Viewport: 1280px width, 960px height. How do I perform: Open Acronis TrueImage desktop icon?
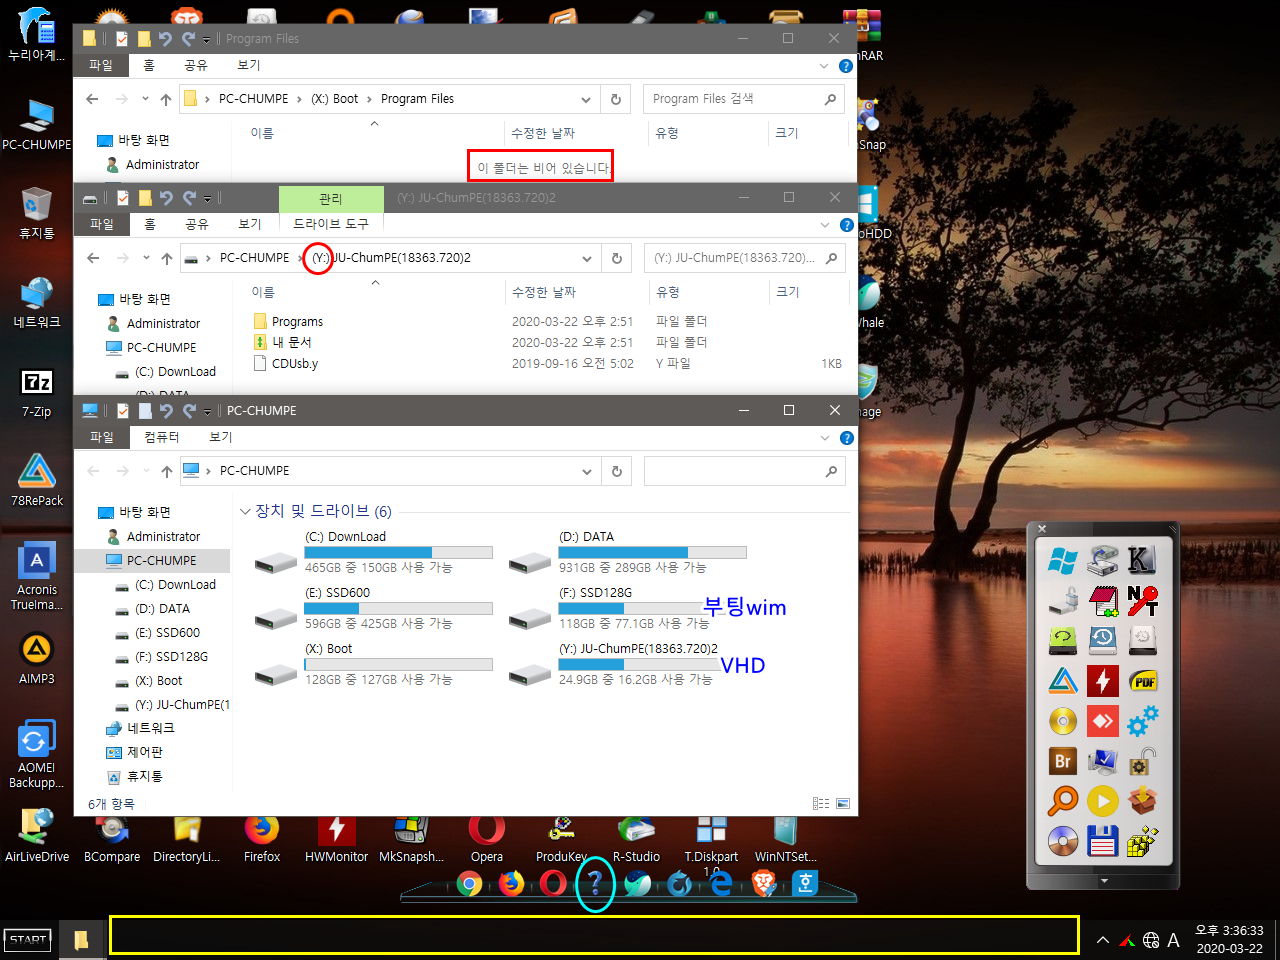click(37, 575)
